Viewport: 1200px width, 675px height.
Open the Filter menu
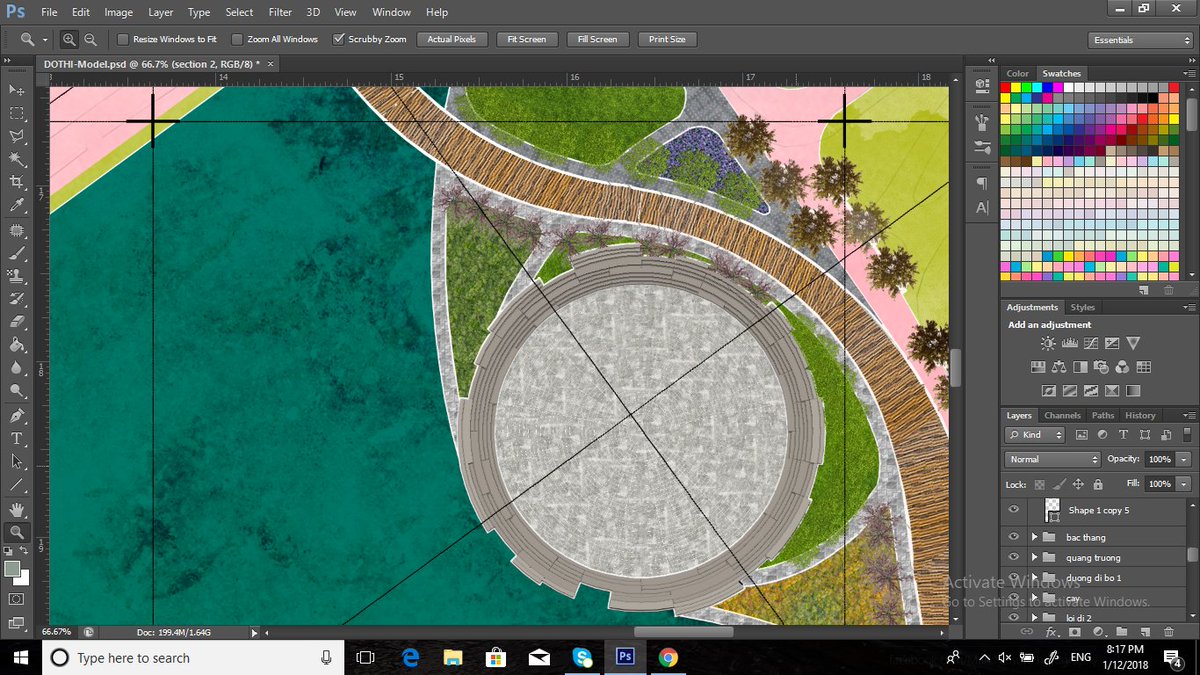point(280,12)
